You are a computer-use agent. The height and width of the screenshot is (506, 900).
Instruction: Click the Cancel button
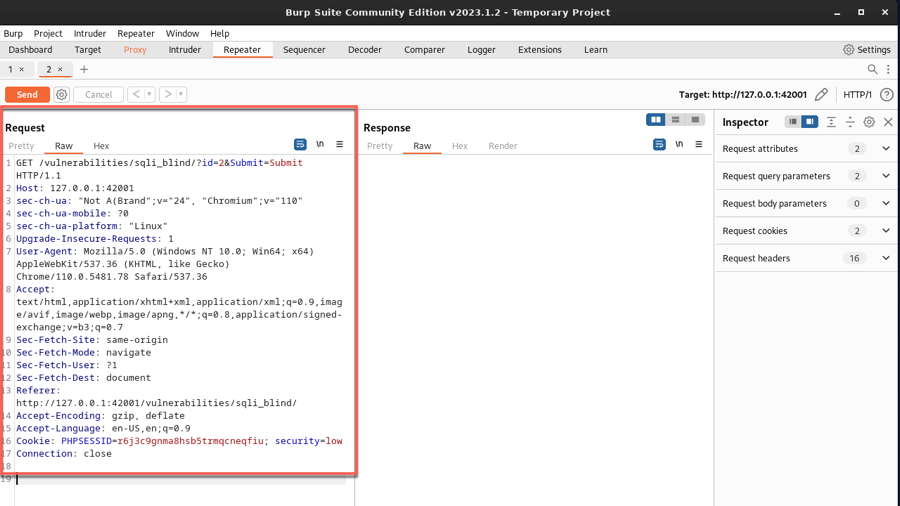(x=98, y=95)
